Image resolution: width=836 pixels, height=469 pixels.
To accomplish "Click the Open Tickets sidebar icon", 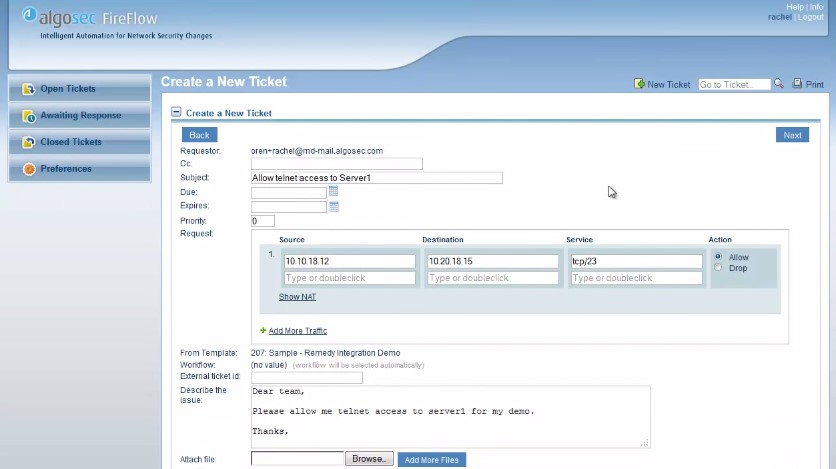I will pyautogui.click(x=28, y=88).
